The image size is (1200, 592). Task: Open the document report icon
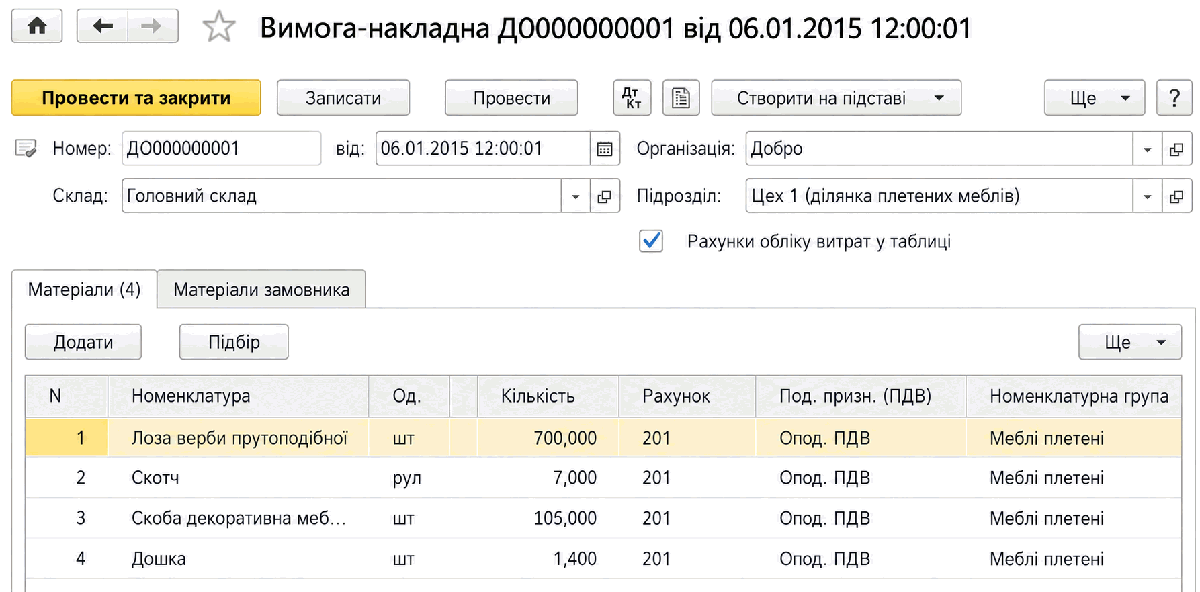[681, 98]
